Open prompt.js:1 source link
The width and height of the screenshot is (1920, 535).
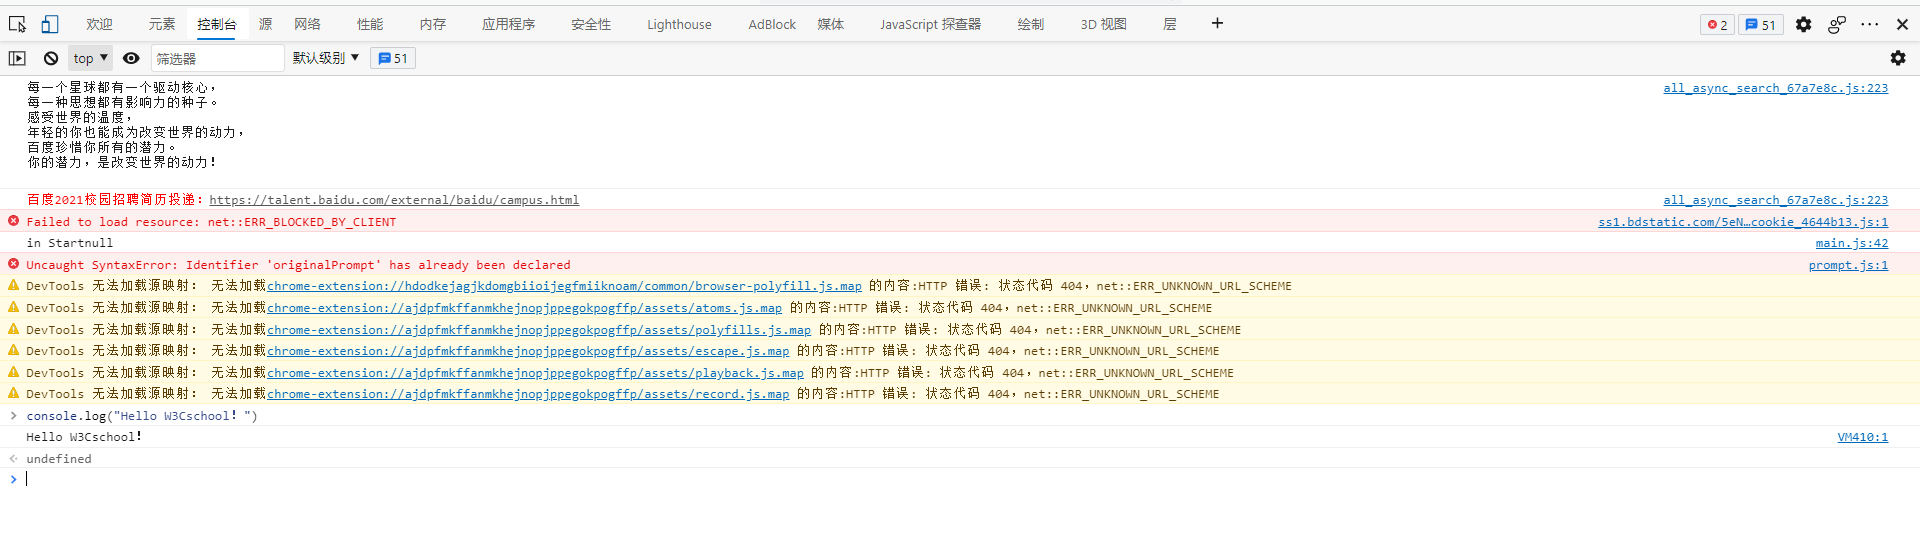pyautogui.click(x=1847, y=265)
